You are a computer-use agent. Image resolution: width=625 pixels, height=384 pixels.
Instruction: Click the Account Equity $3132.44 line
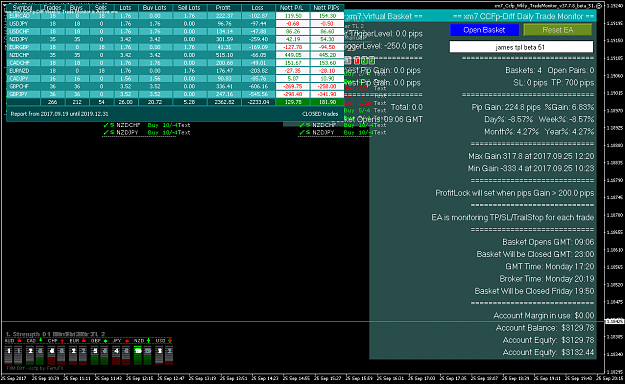[548, 352]
